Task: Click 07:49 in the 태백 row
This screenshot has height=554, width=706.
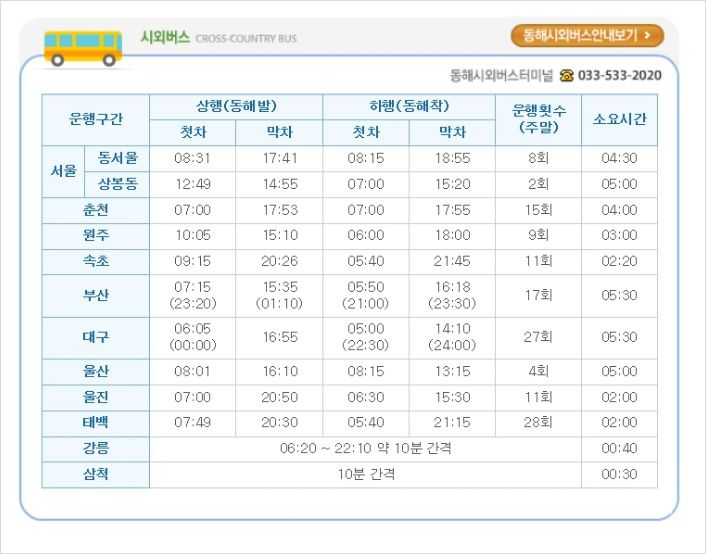Action: 192,422
